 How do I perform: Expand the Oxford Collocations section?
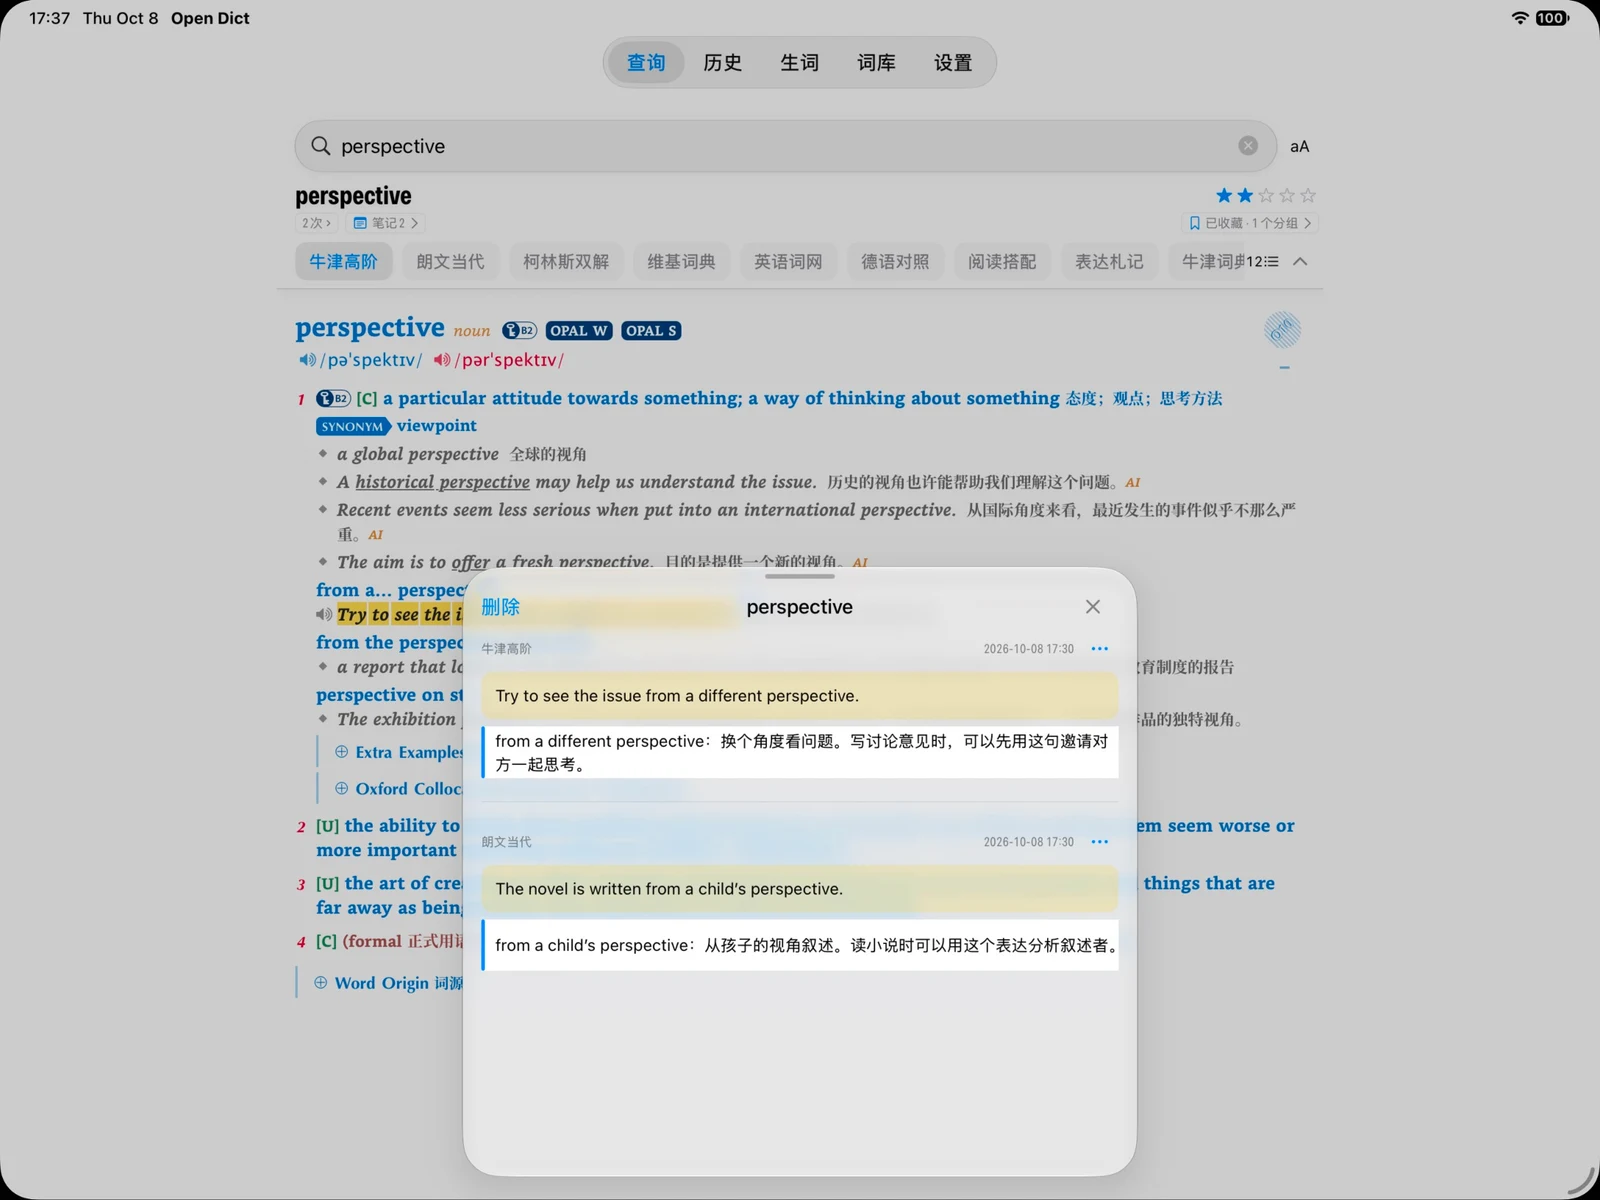[x=398, y=789]
